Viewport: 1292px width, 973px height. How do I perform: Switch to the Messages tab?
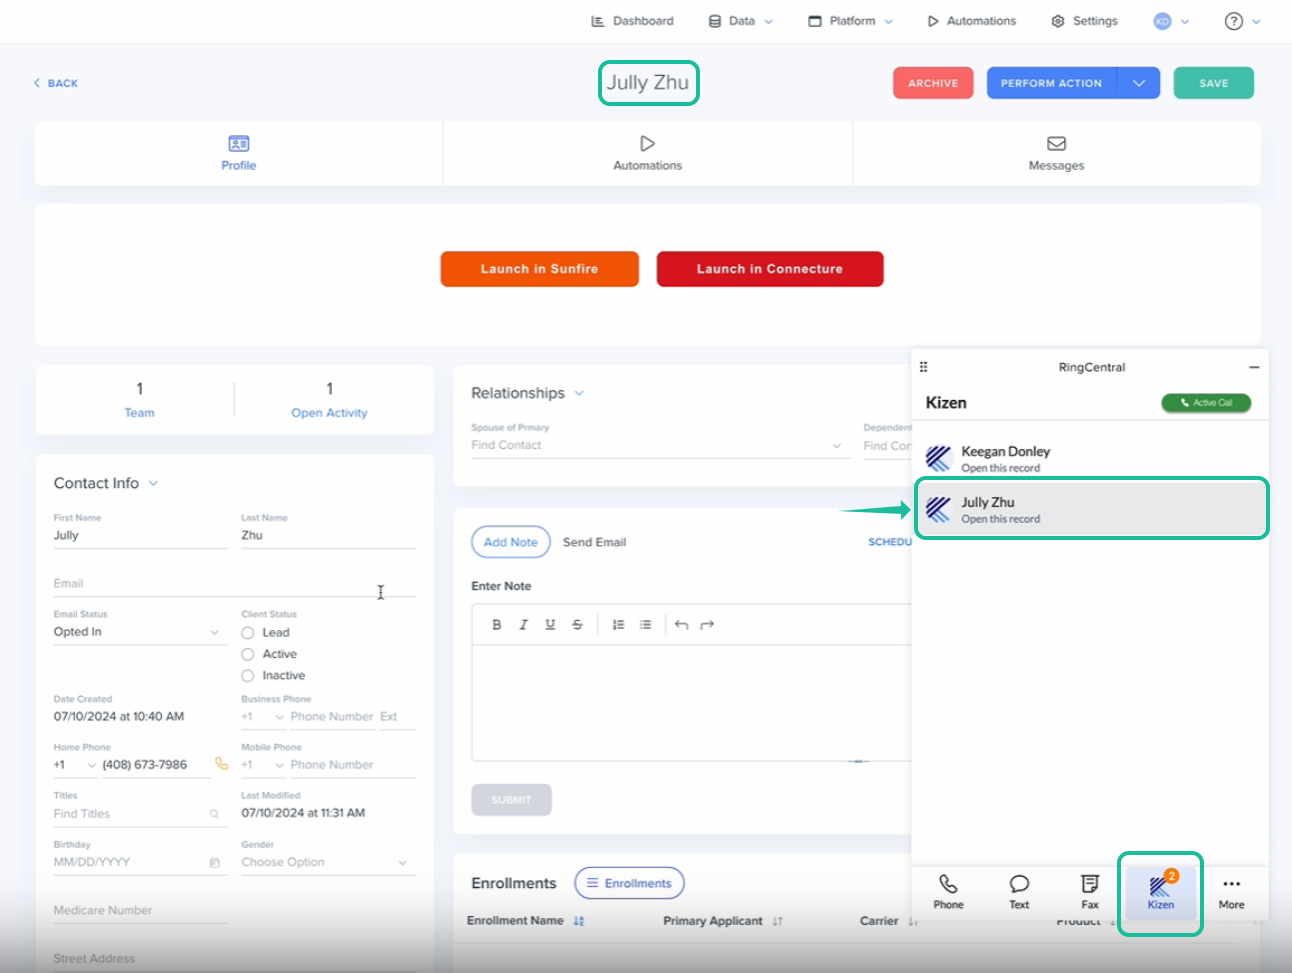[x=1056, y=153]
